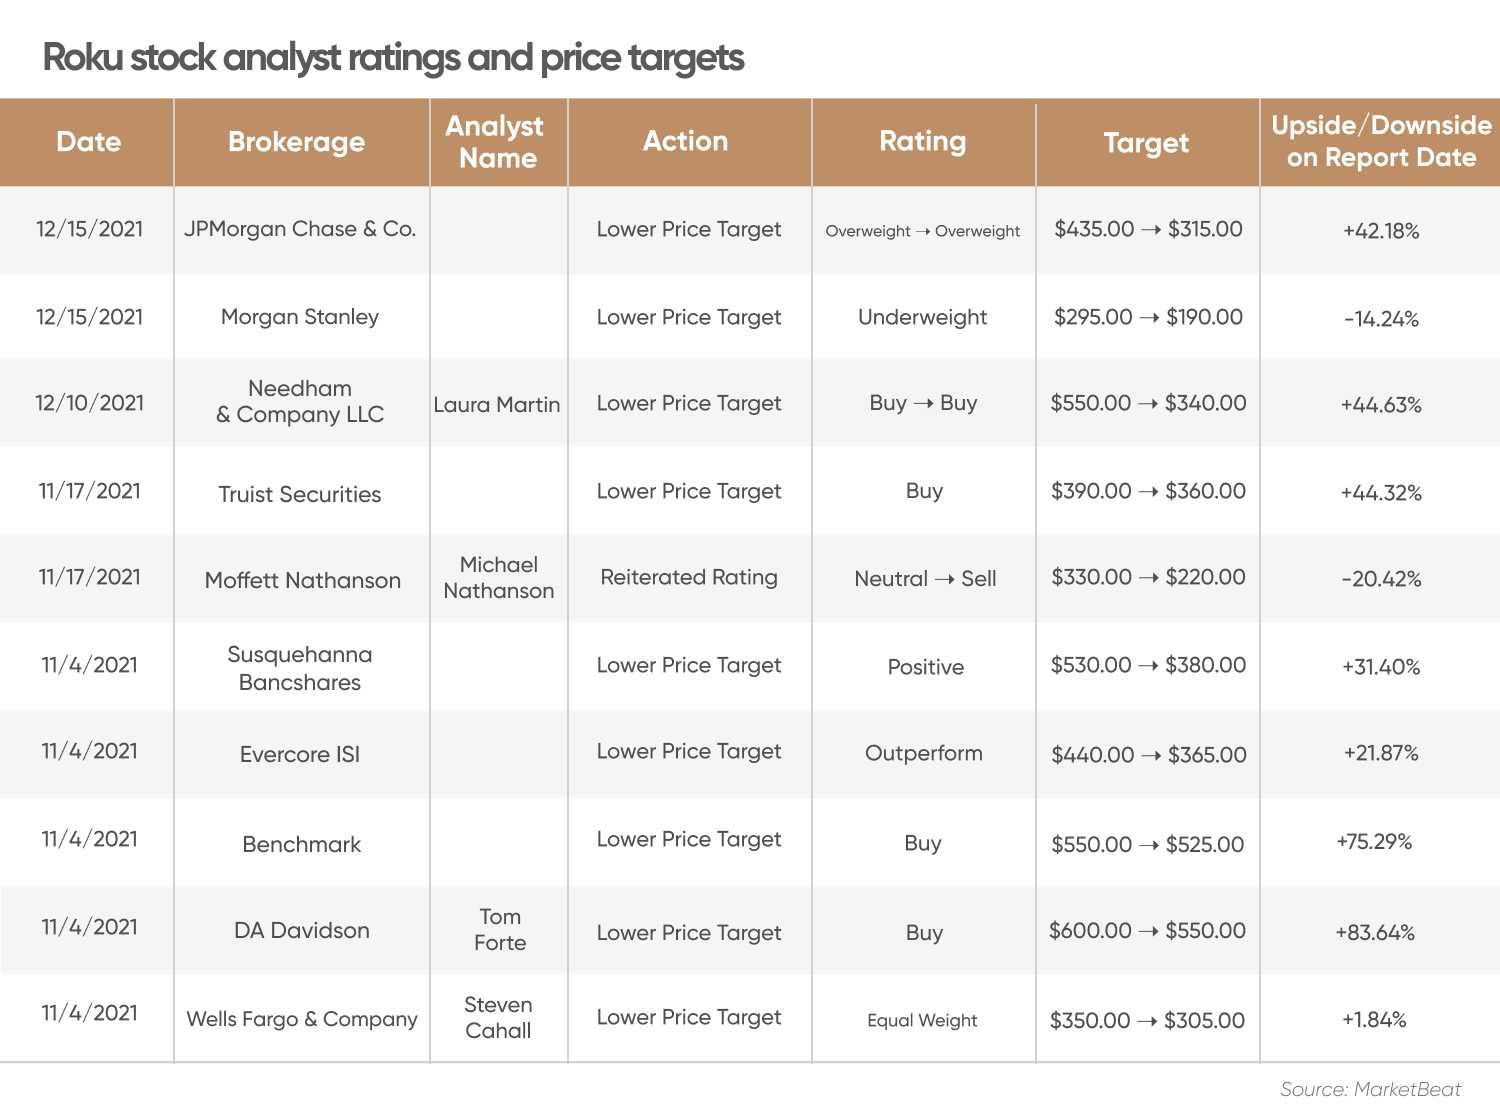Click the Evercore ISI brokerage cell
The width and height of the screenshot is (1500, 1116).
click(x=300, y=754)
